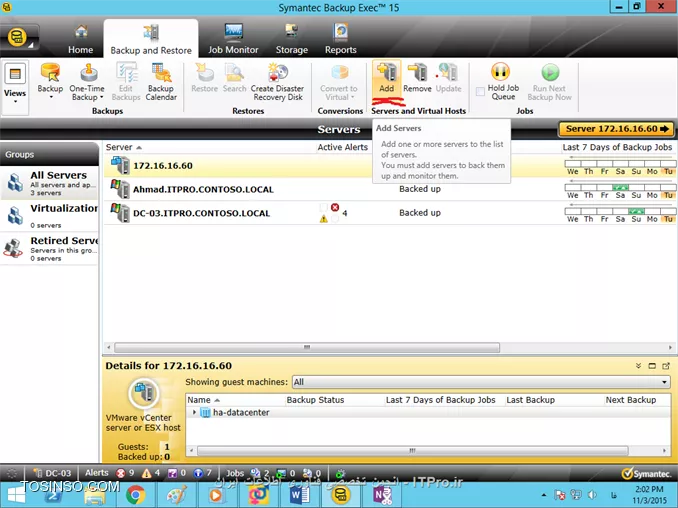Click the Add server button
The width and height of the screenshot is (678, 508).
tap(387, 78)
